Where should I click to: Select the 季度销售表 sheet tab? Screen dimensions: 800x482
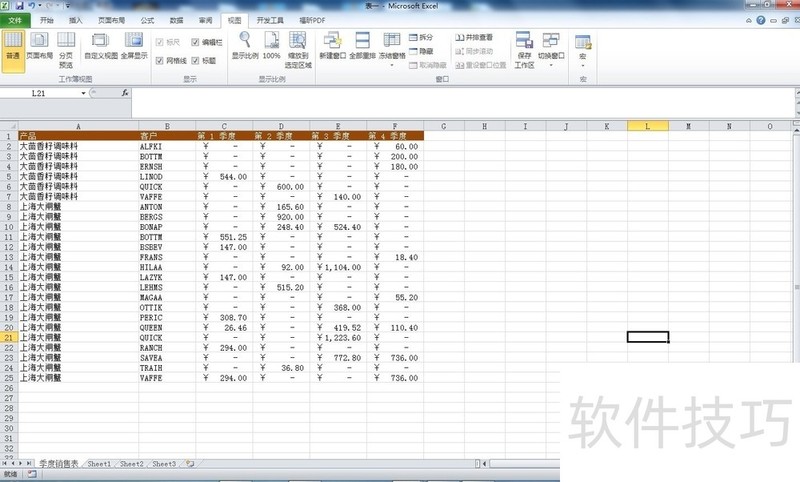point(59,464)
